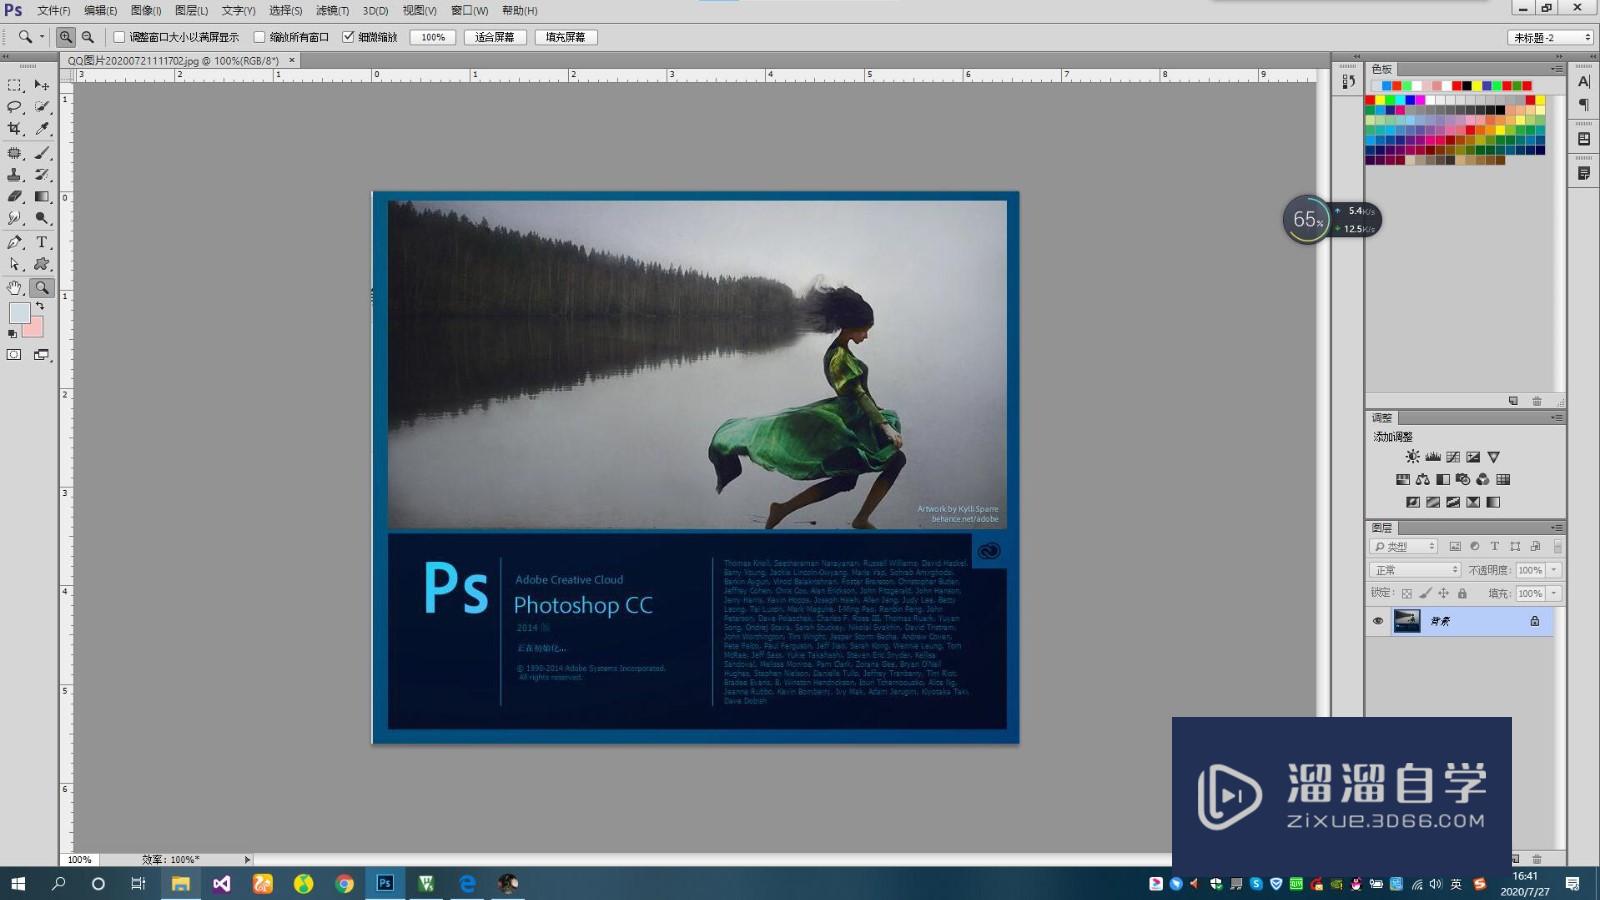Screen dimensions: 1600x900
Task: Select the Horizontal Type tool
Action: point(41,242)
